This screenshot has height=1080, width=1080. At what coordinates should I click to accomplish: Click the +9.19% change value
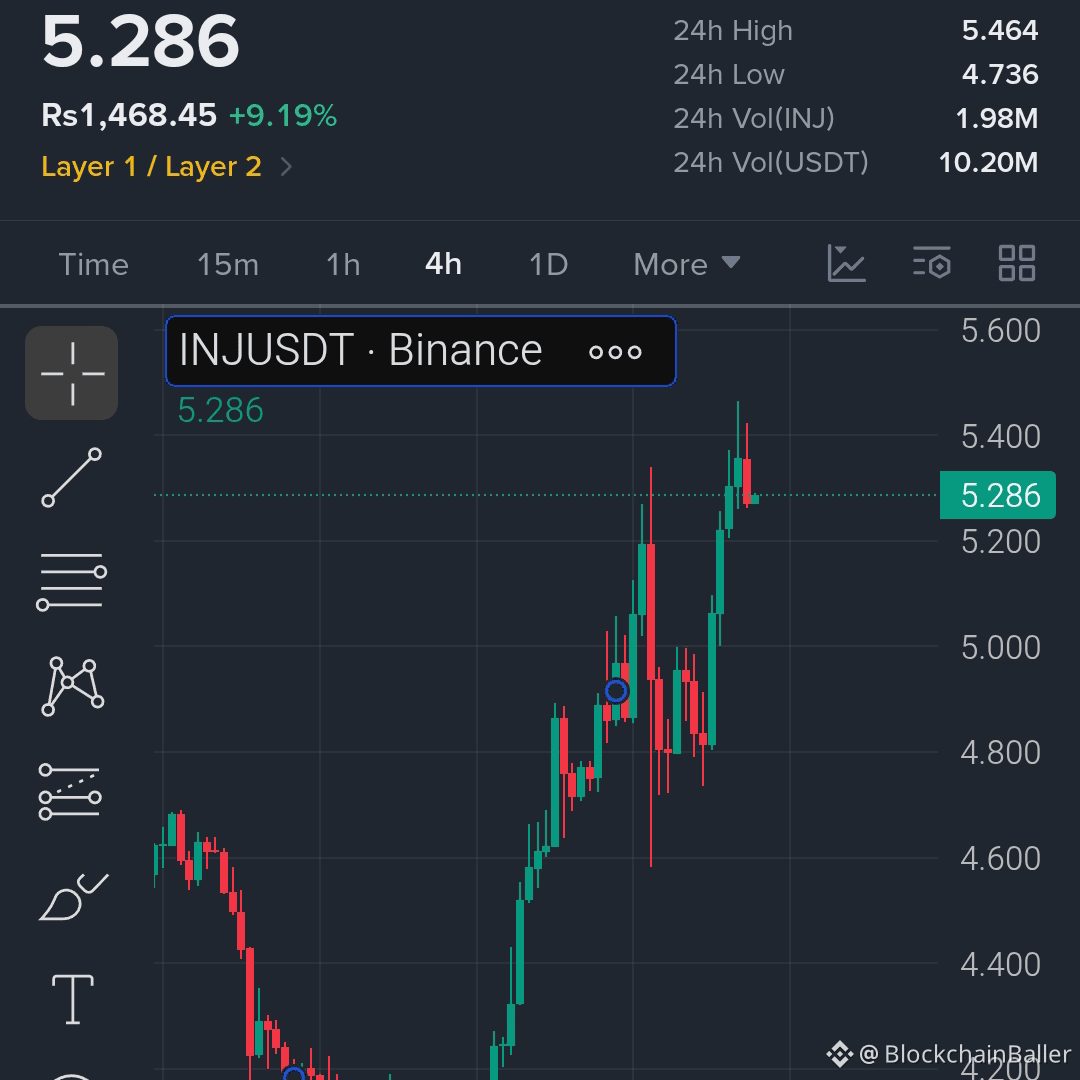(282, 116)
